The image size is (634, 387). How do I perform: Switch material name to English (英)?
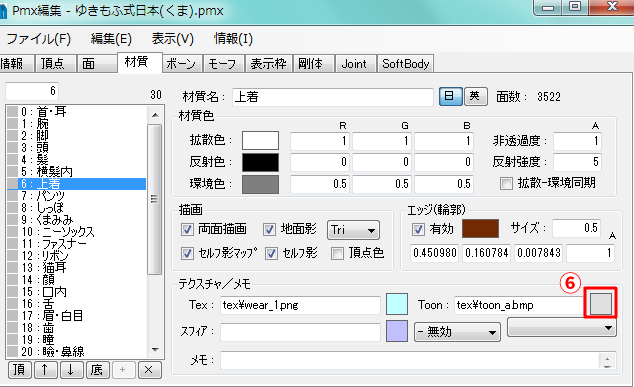click(476, 97)
